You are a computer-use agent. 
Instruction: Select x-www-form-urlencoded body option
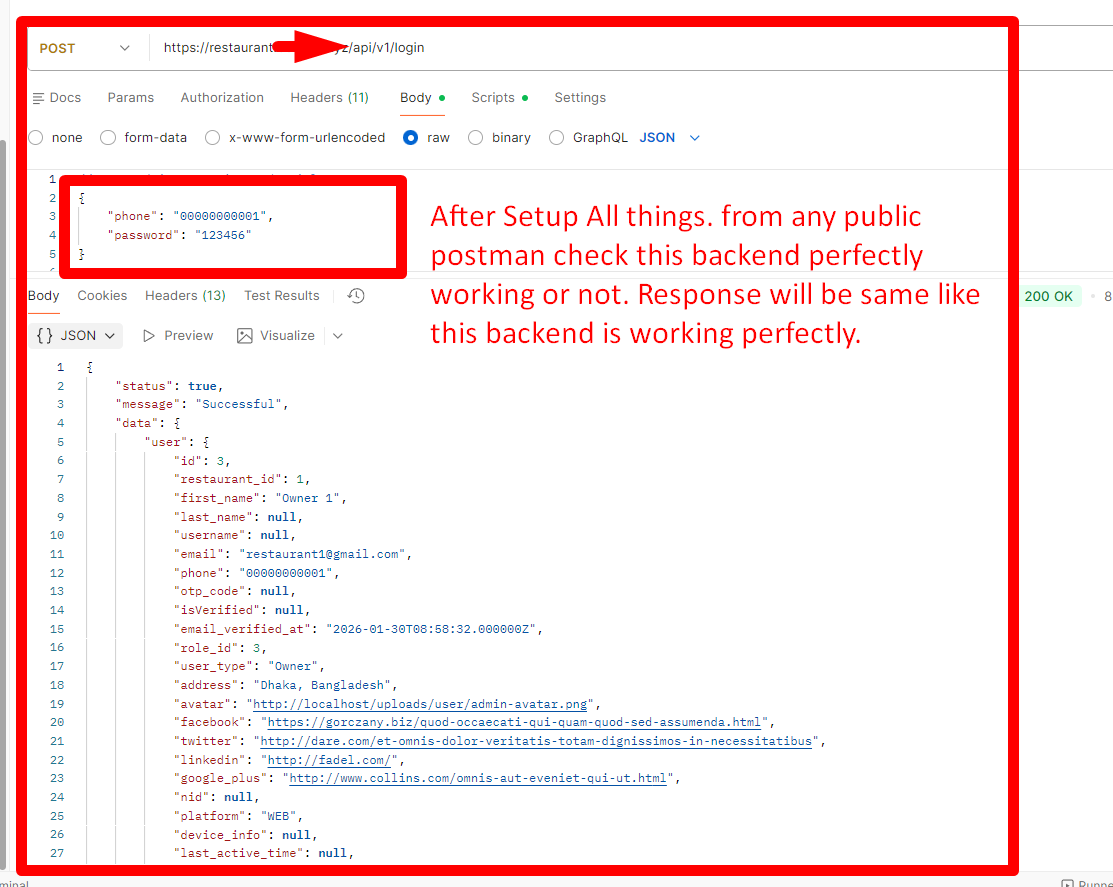coord(213,138)
